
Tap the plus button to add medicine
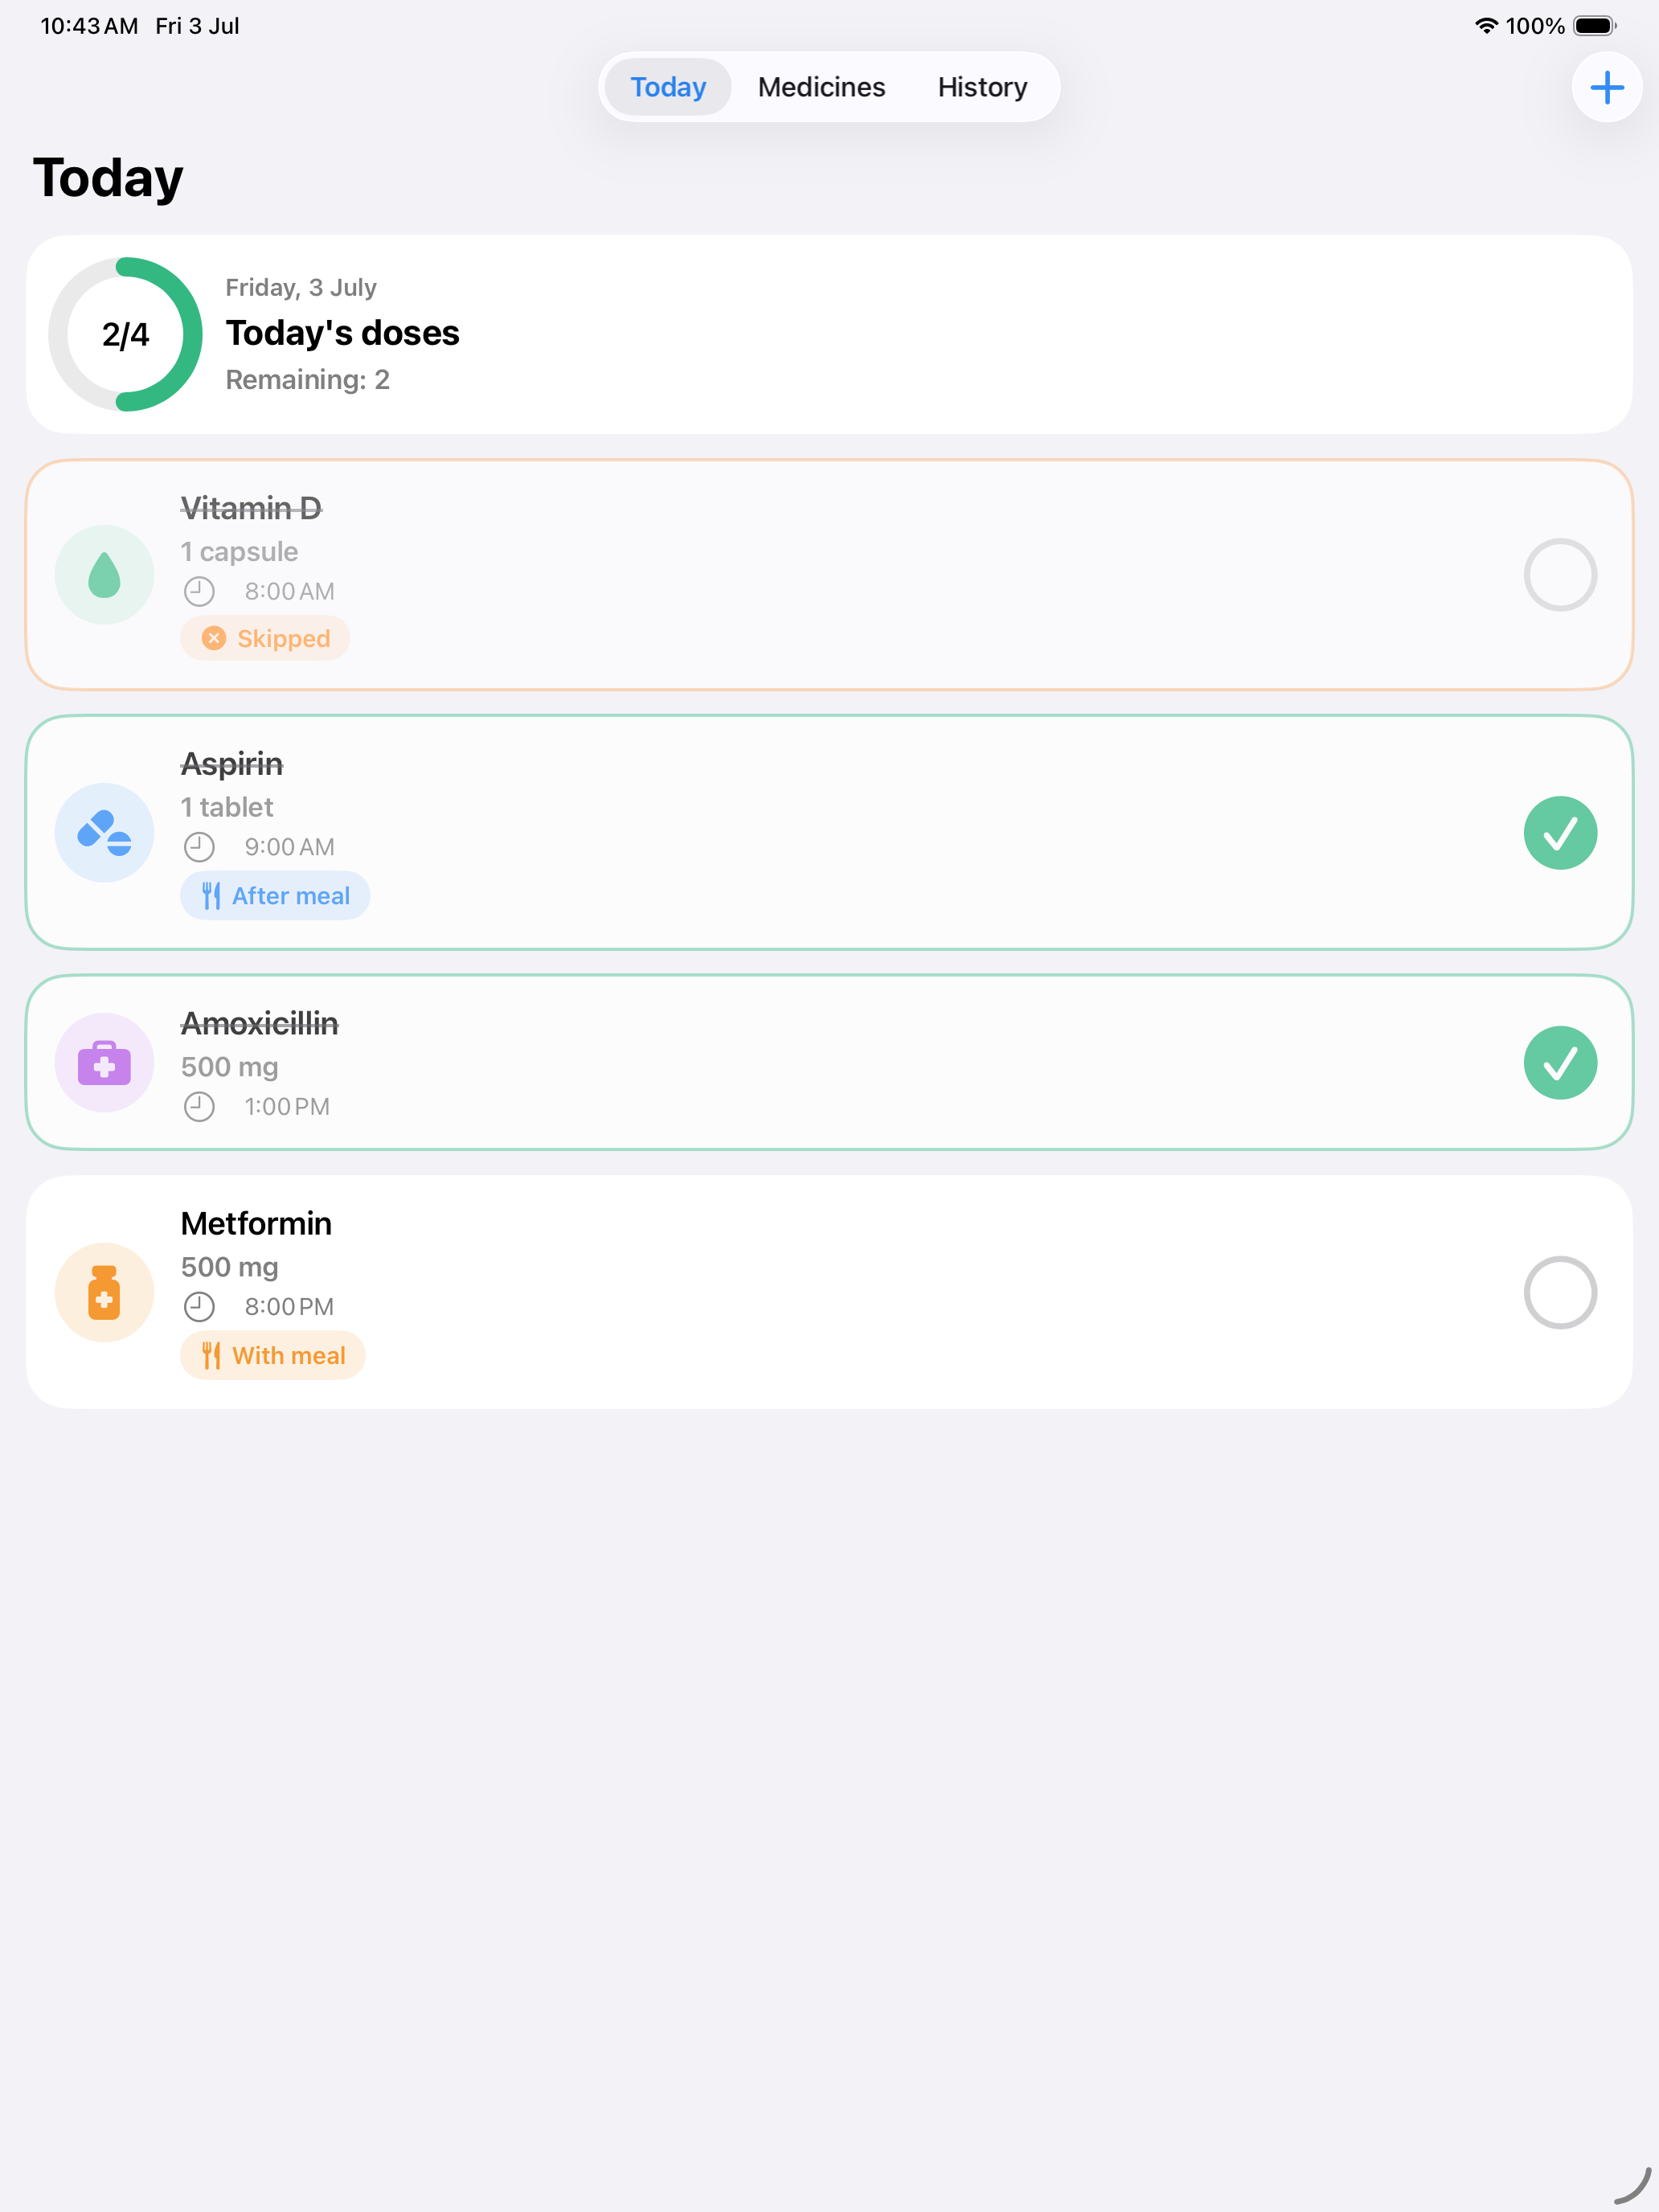point(1606,87)
